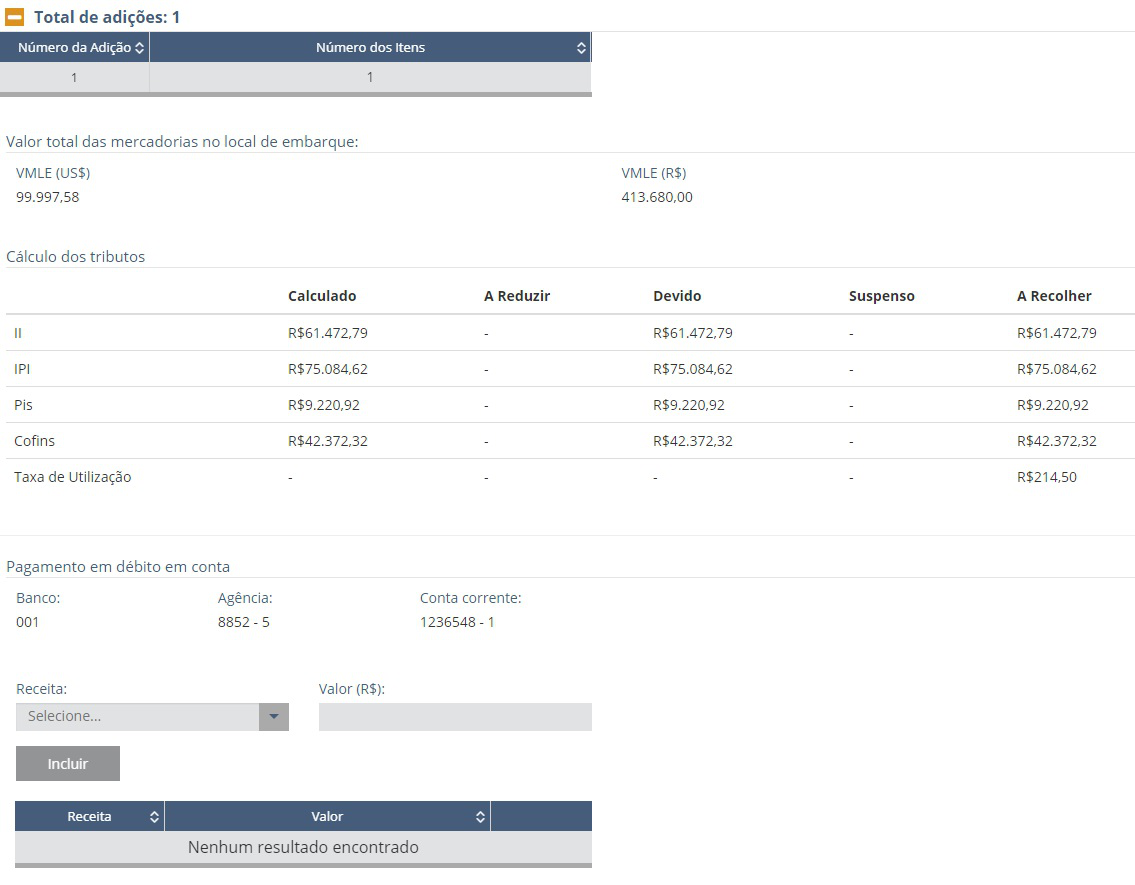This screenshot has height=885, width=1135.
Task: Click sort arrows in bottom Receita header
Action: (x=154, y=817)
